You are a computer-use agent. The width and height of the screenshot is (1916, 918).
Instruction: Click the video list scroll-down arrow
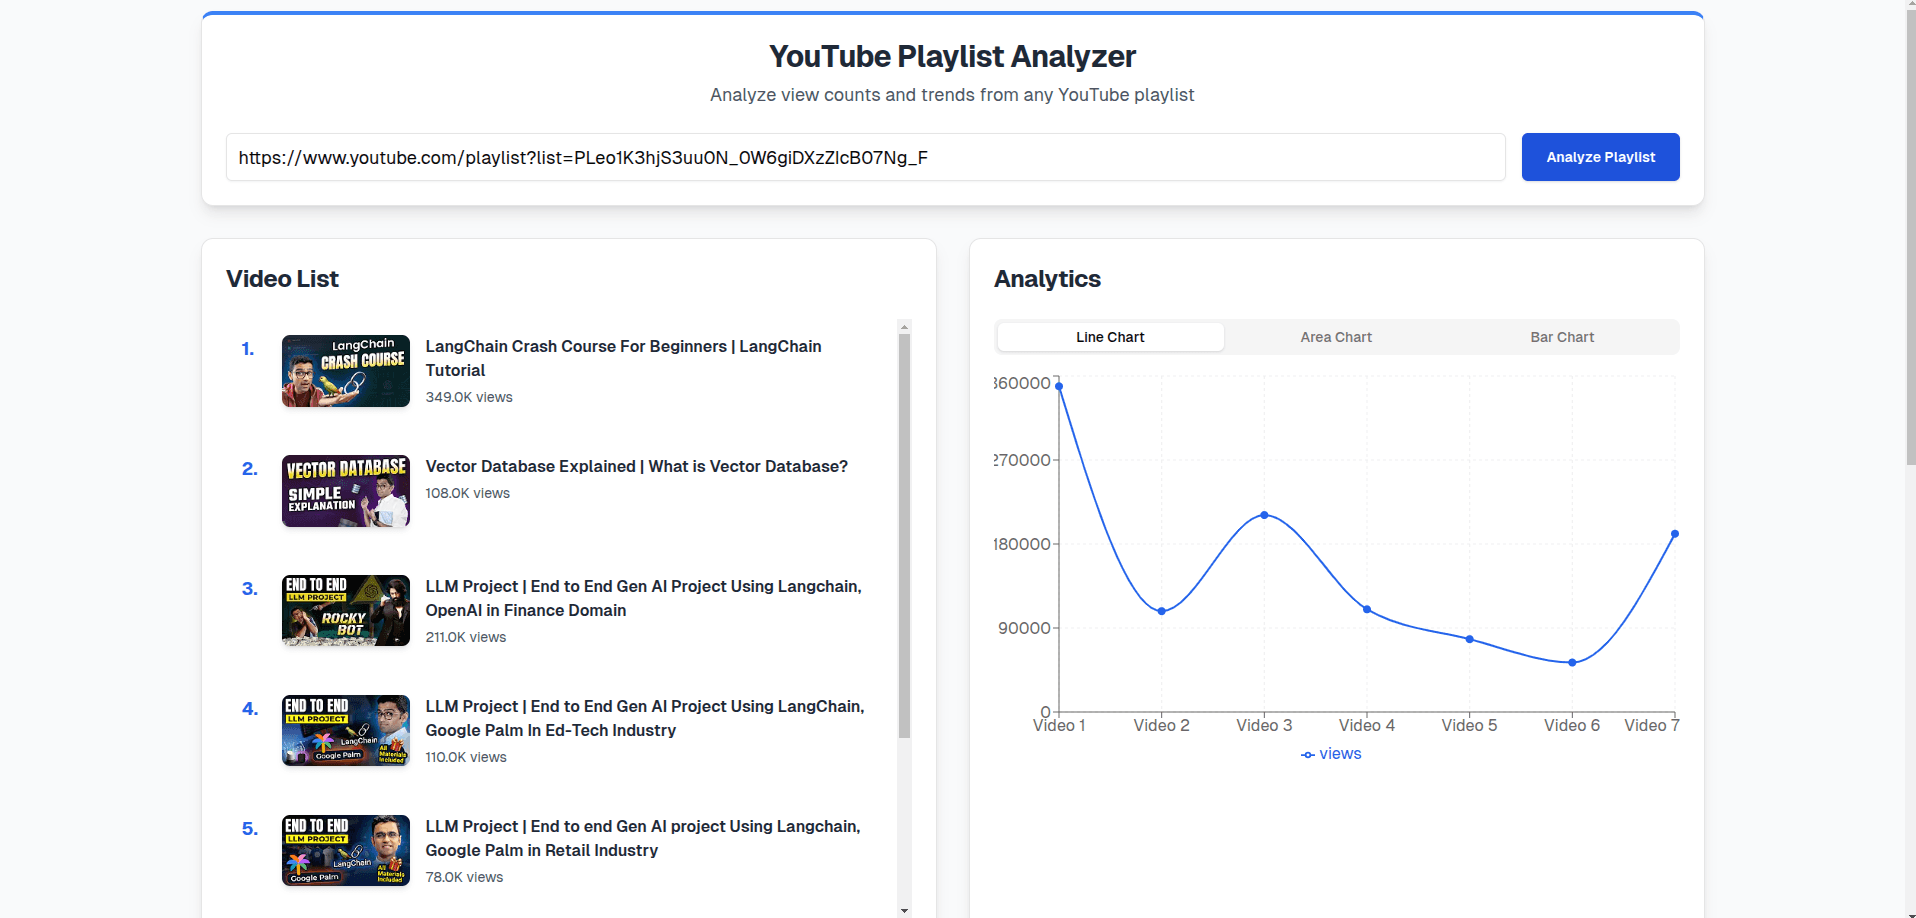(x=904, y=910)
